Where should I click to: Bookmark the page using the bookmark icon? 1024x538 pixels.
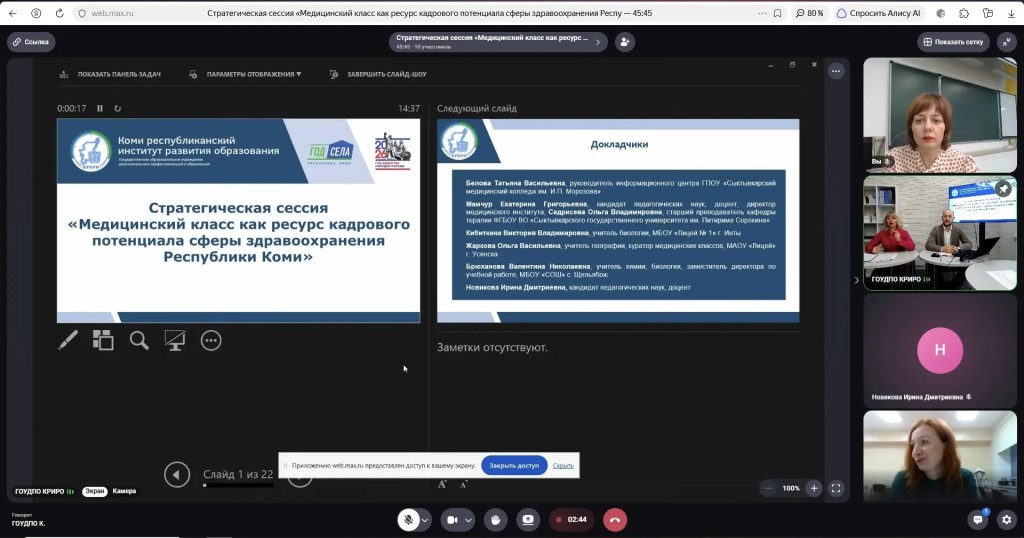[x=777, y=13]
